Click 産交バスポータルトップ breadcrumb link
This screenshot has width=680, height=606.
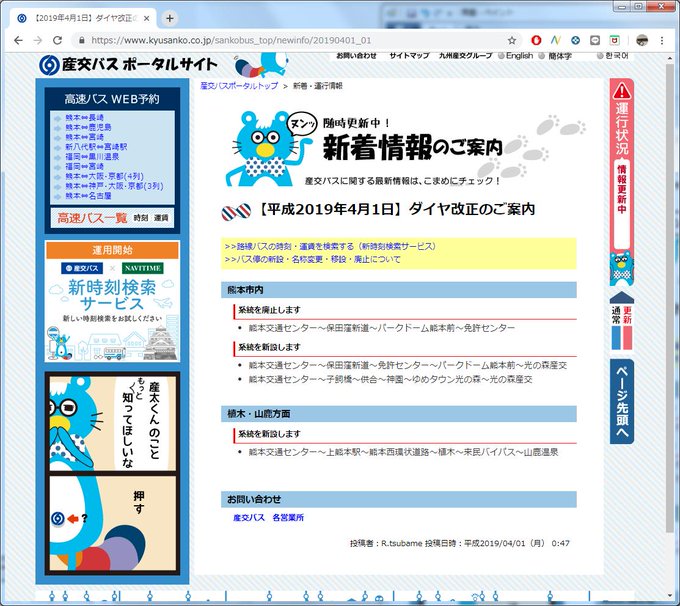(239, 86)
